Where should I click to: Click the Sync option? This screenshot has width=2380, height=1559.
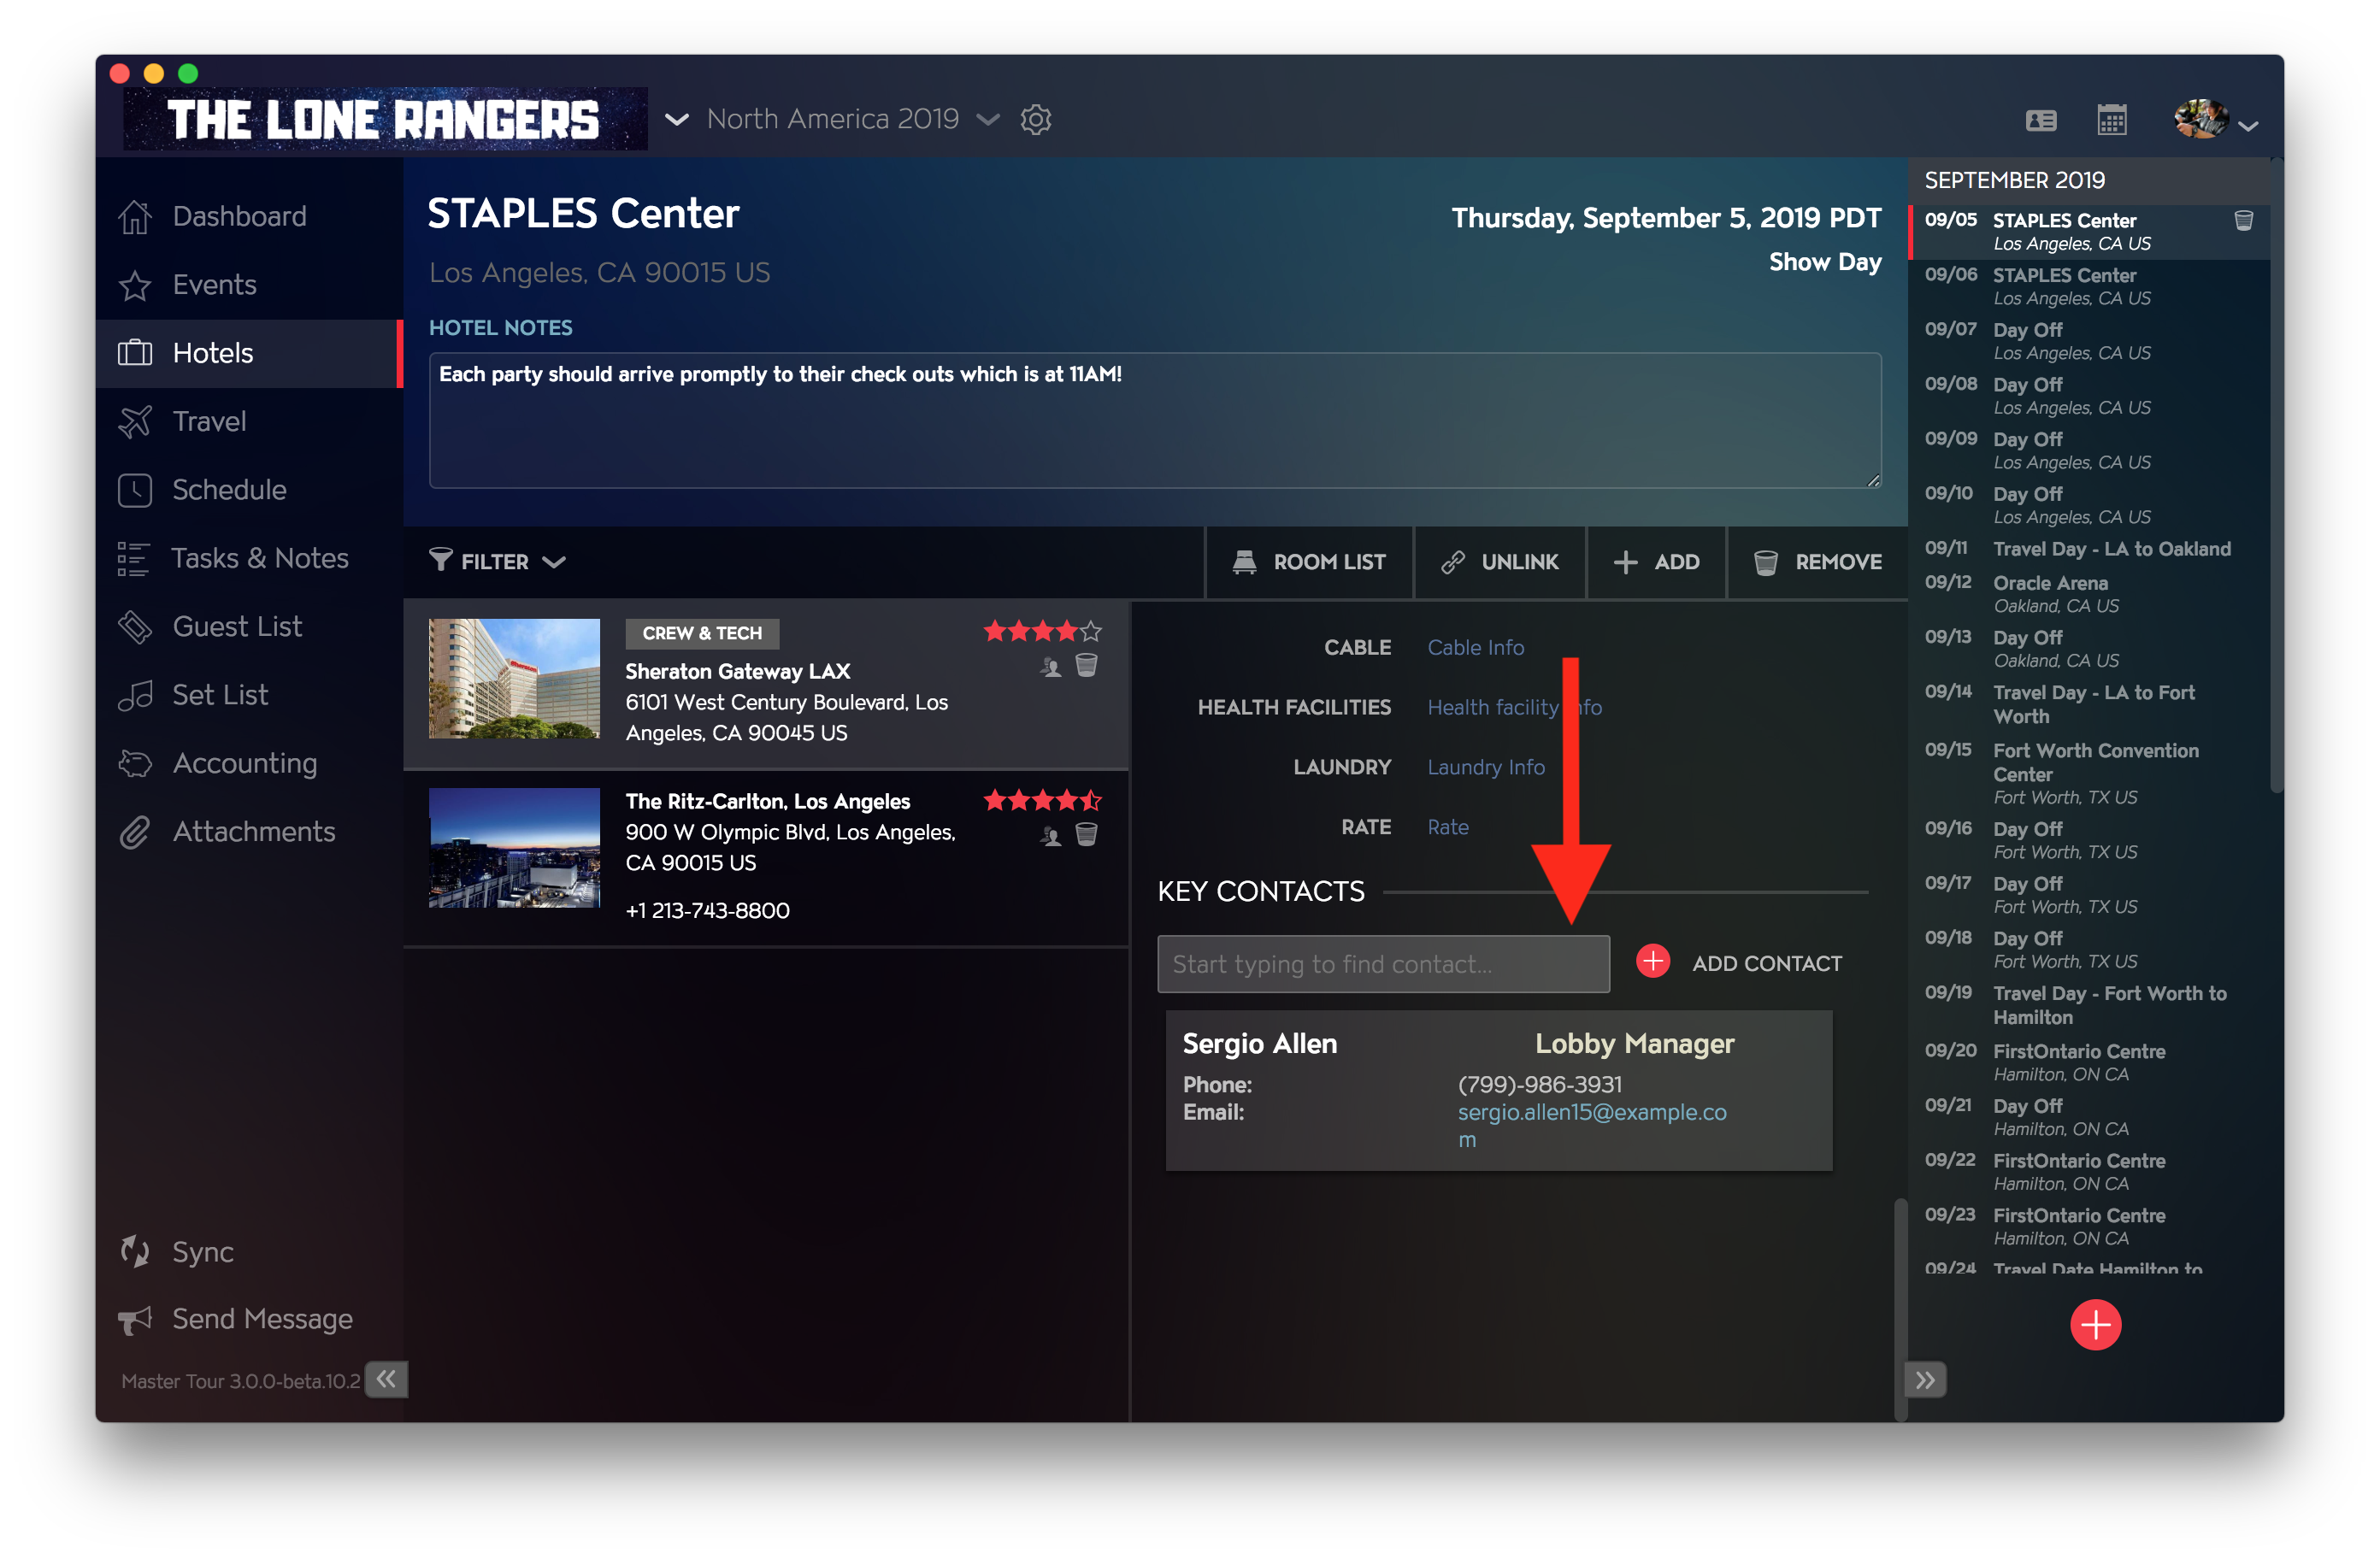pos(202,1252)
